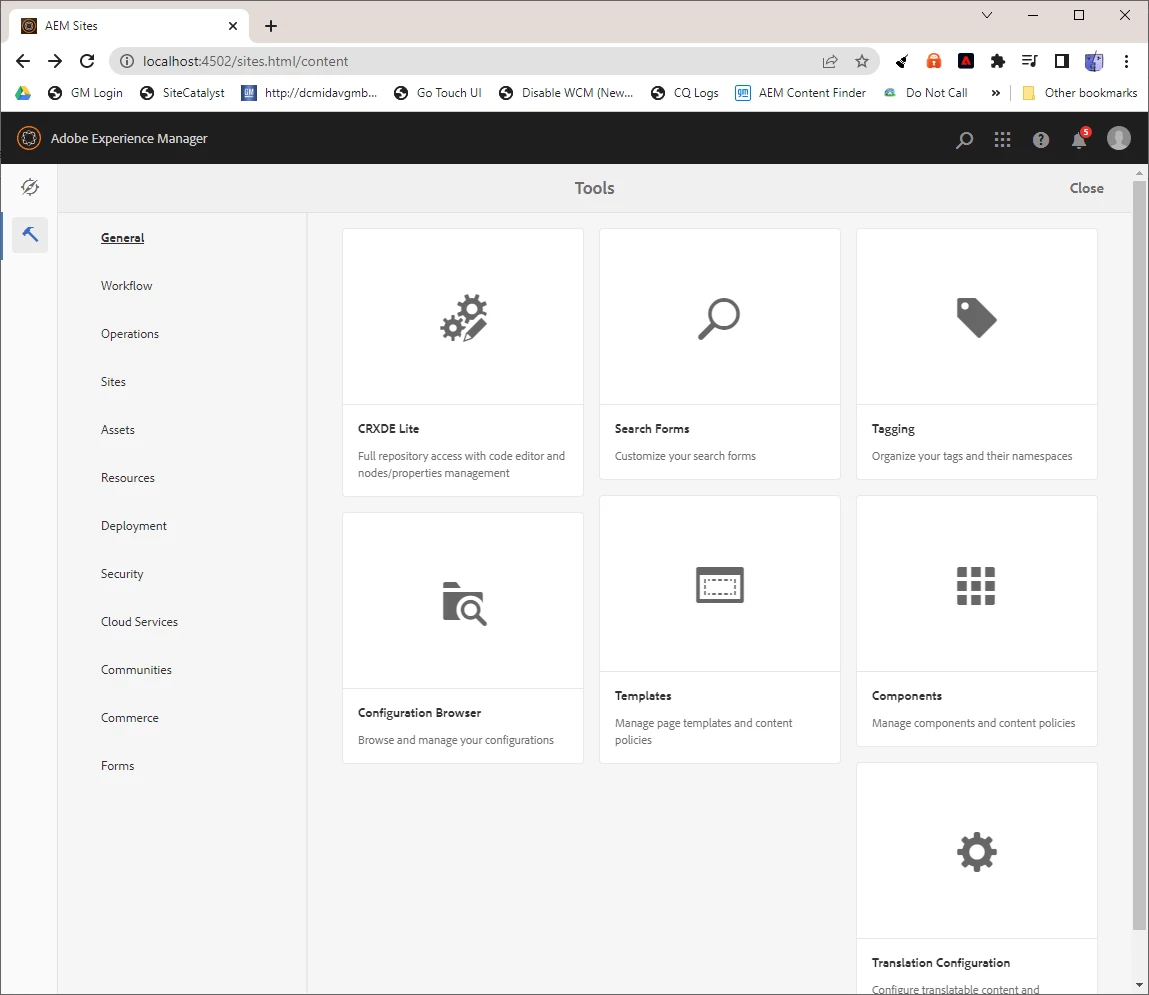The width and height of the screenshot is (1149, 995).
Task: Bookmark this page with the star icon
Action: coord(862,62)
